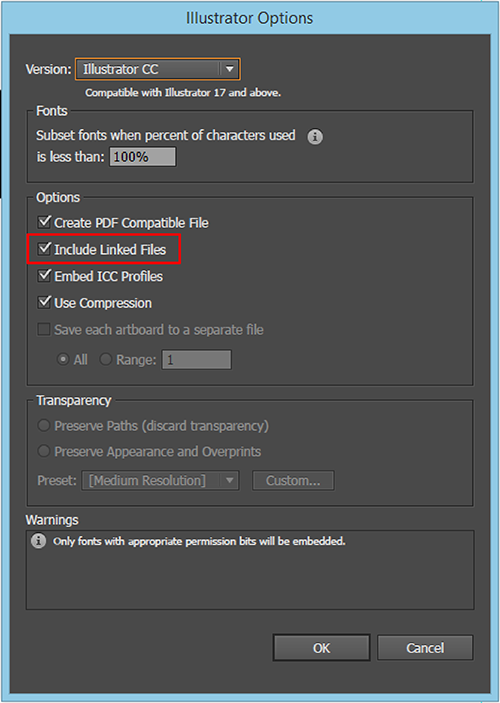Select the Illustrator CC version combo box
Screen dimensions: 500x703
coord(157,69)
